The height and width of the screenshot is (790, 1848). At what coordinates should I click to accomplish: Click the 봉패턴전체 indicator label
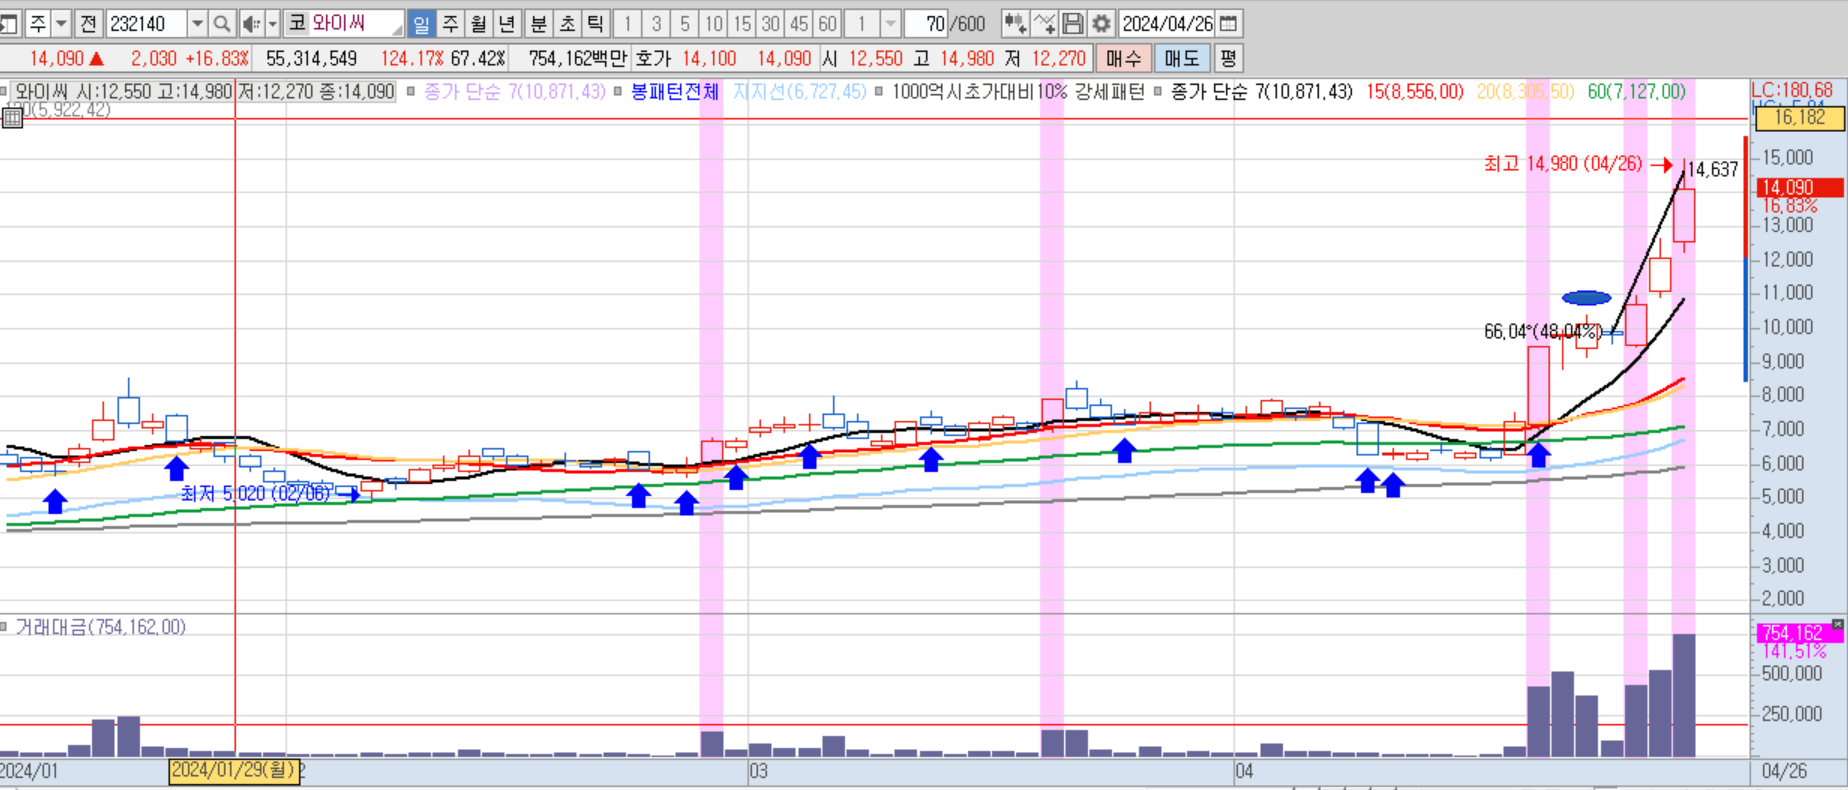tap(674, 91)
